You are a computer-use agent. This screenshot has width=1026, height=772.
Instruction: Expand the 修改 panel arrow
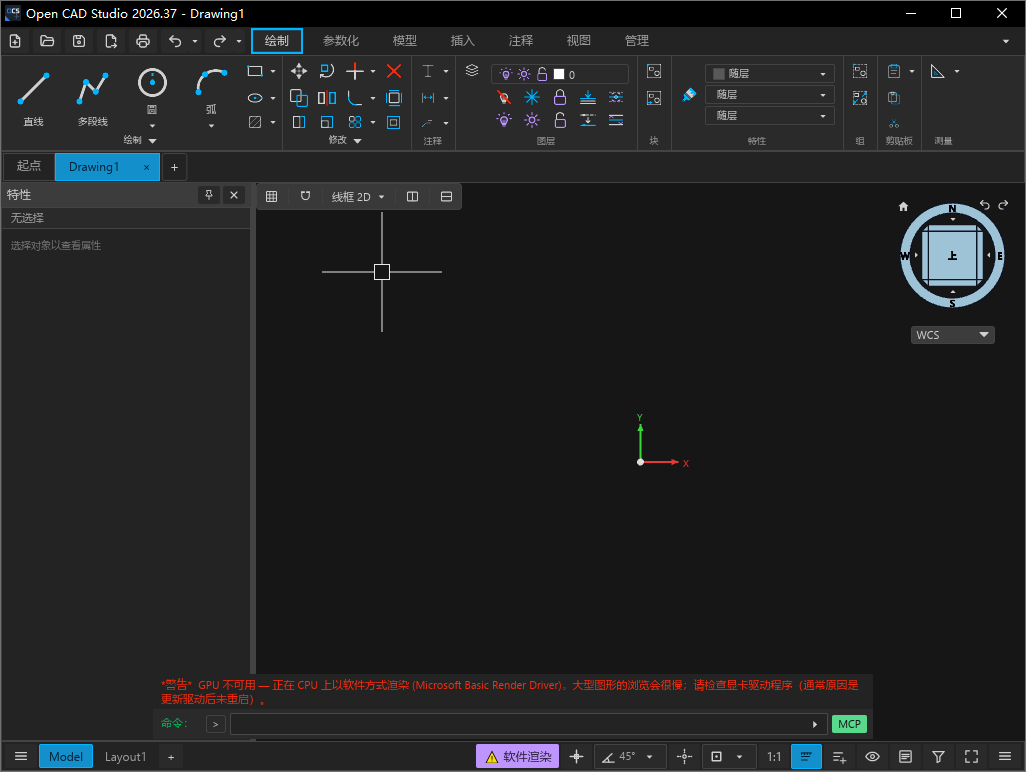[357, 141]
